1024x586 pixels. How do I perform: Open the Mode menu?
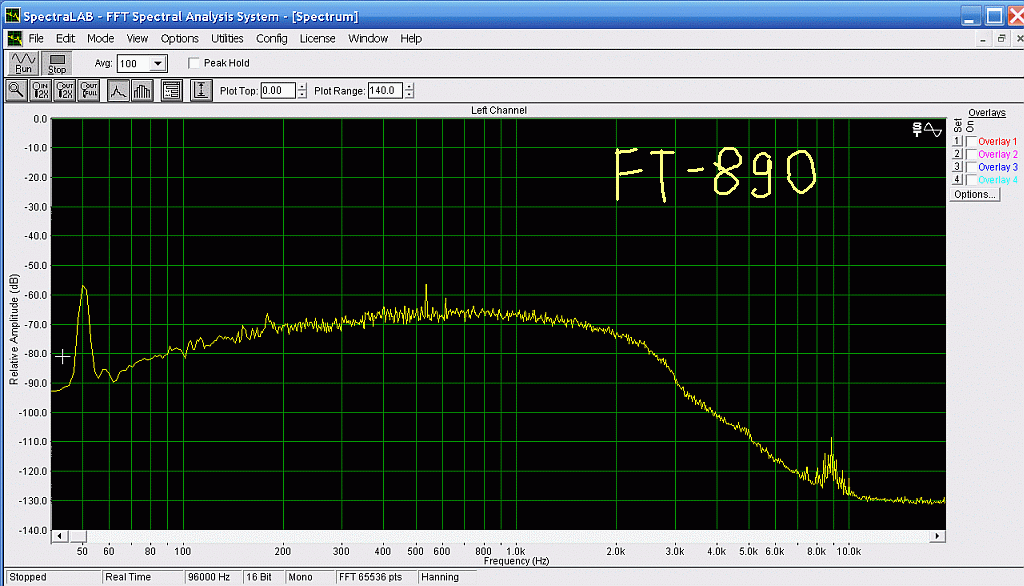tap(101, 39)
